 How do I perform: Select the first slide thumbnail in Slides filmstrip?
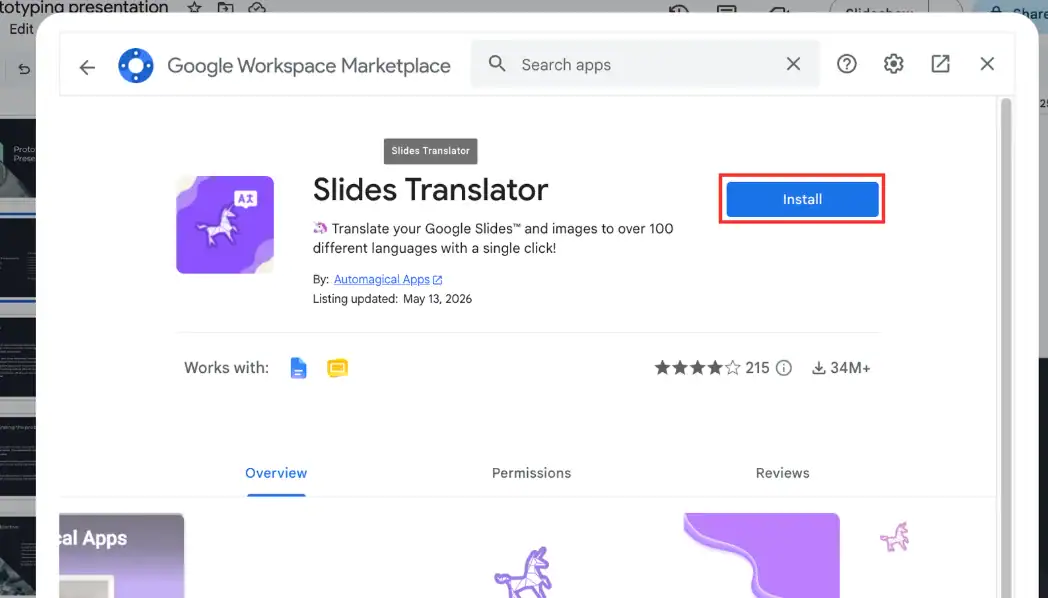tap(17, 158)
